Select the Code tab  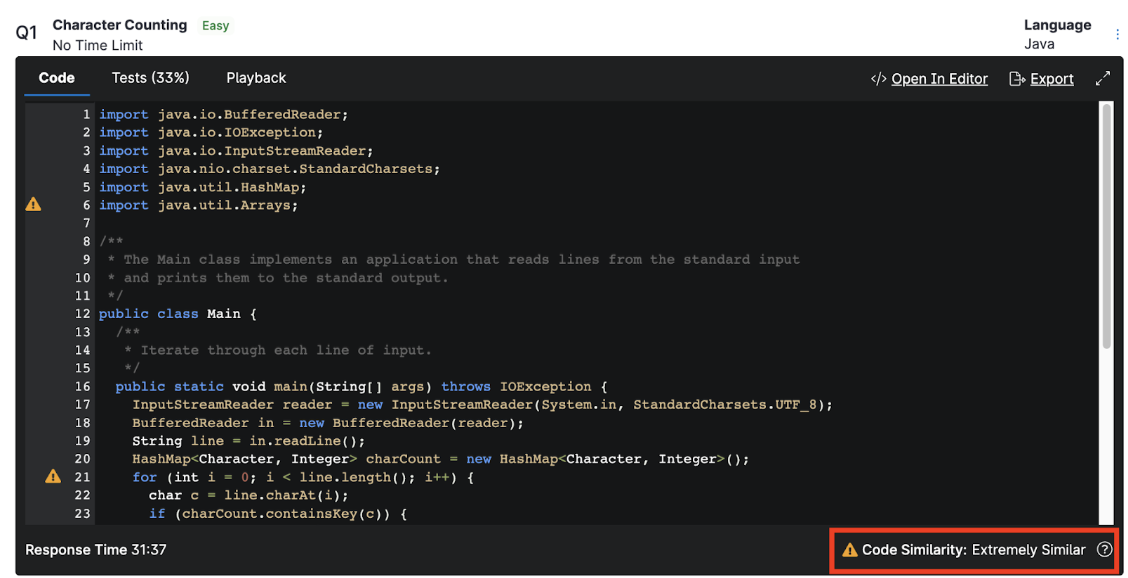coord(56,78)
